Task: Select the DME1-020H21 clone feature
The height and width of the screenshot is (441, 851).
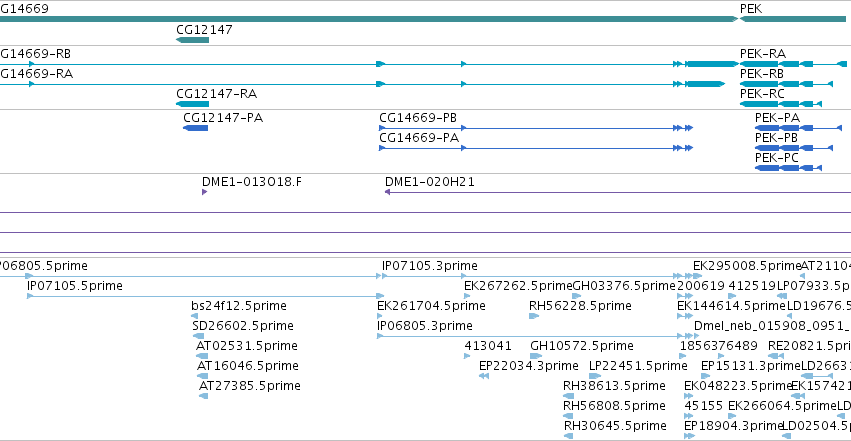Action: pos(618,192)
